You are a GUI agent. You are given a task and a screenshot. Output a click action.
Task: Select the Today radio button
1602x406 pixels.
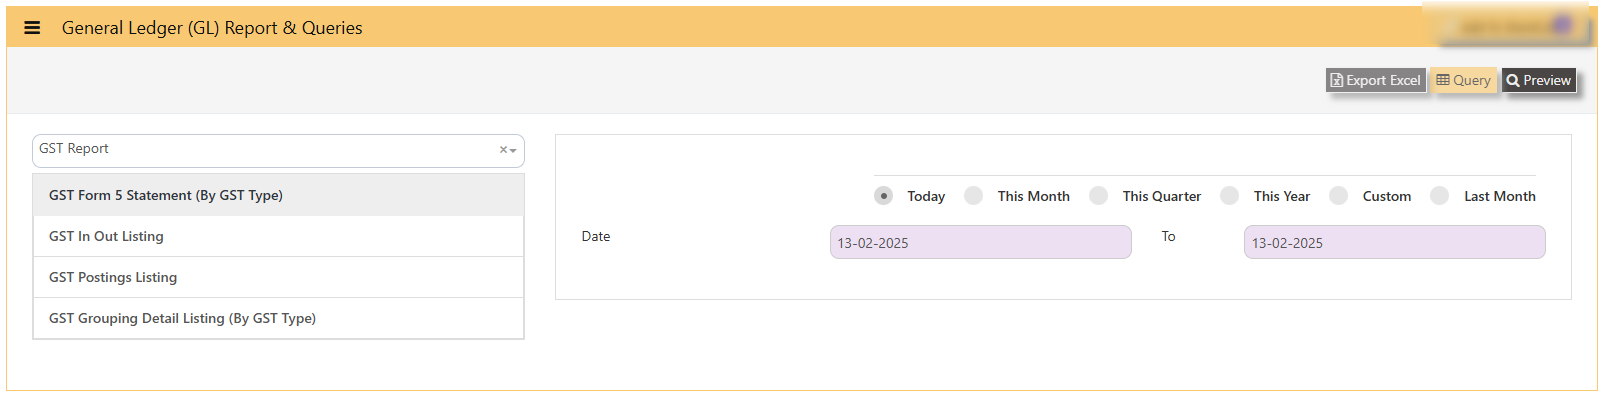click(x=883, y=195)
